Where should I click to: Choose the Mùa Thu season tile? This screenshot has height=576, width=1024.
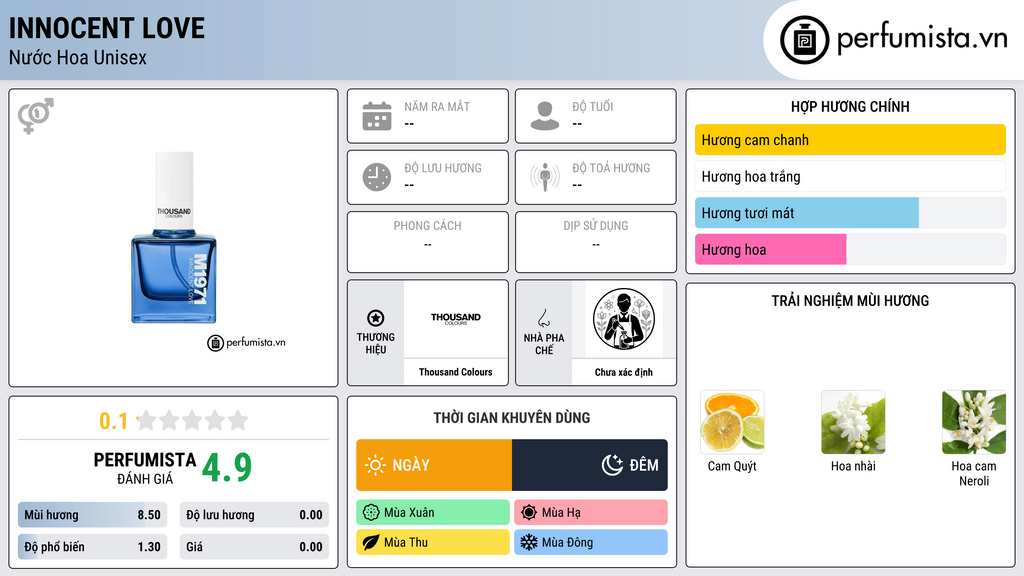point(433,542)
